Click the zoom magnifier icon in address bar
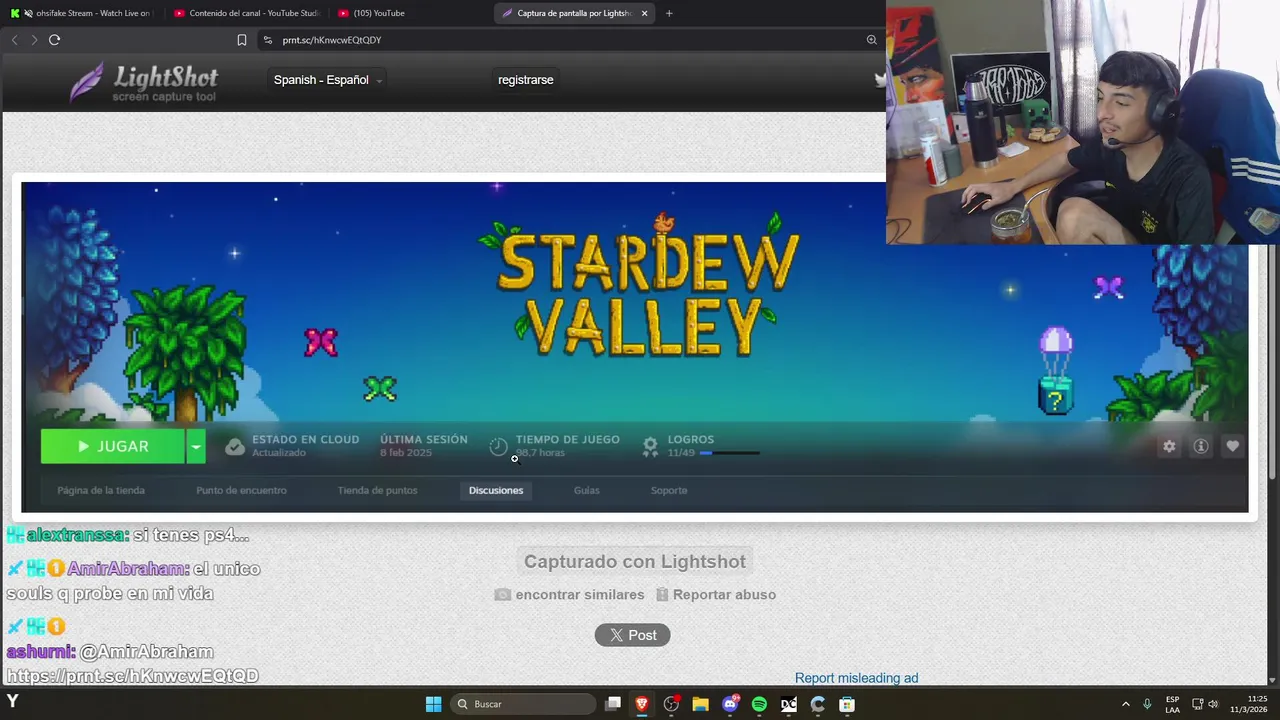Screen dimensions: 1280x720 871,40
